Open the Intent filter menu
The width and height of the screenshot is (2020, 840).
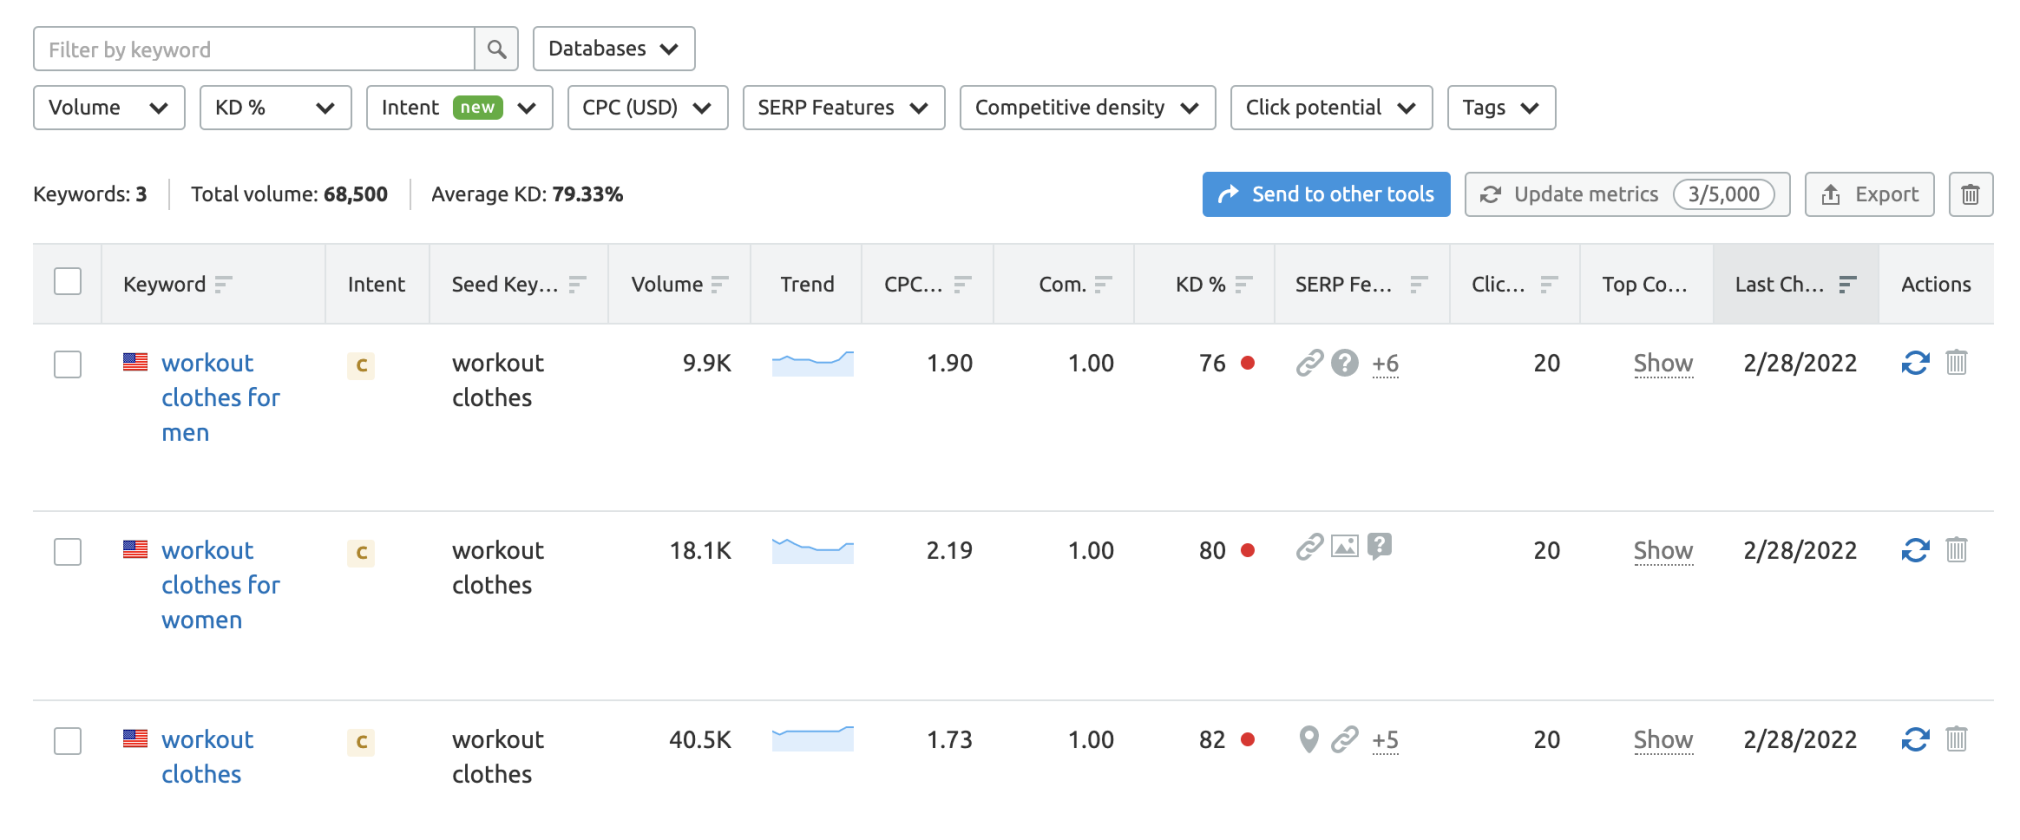(459, 108)
